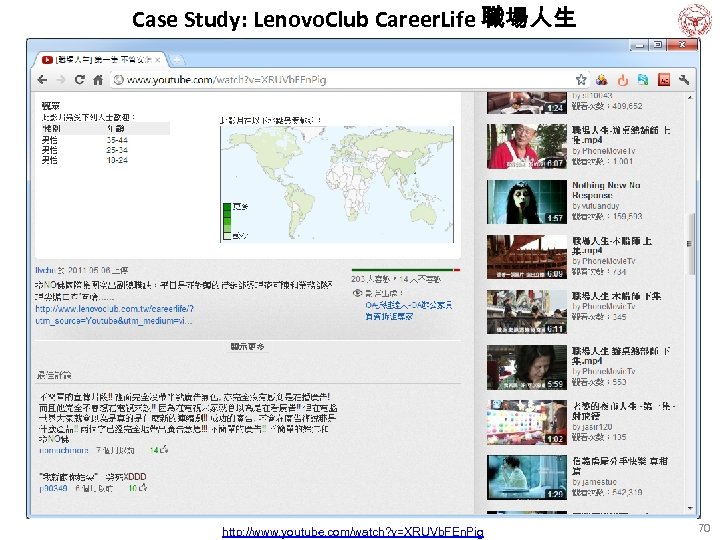Click the orange flame extension icon

point(623,80)
